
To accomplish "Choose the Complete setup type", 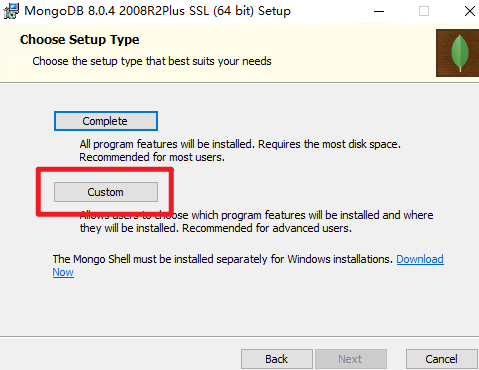I will pyautogui.click(x=106, y=121).
